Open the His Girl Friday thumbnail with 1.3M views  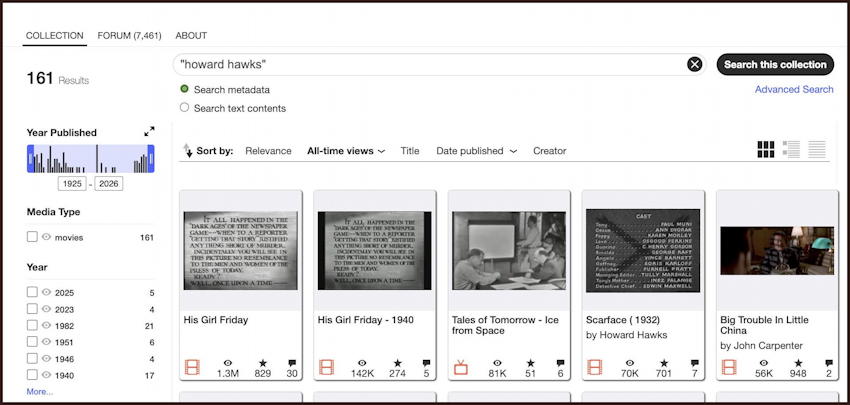click(x=241, y=250)
